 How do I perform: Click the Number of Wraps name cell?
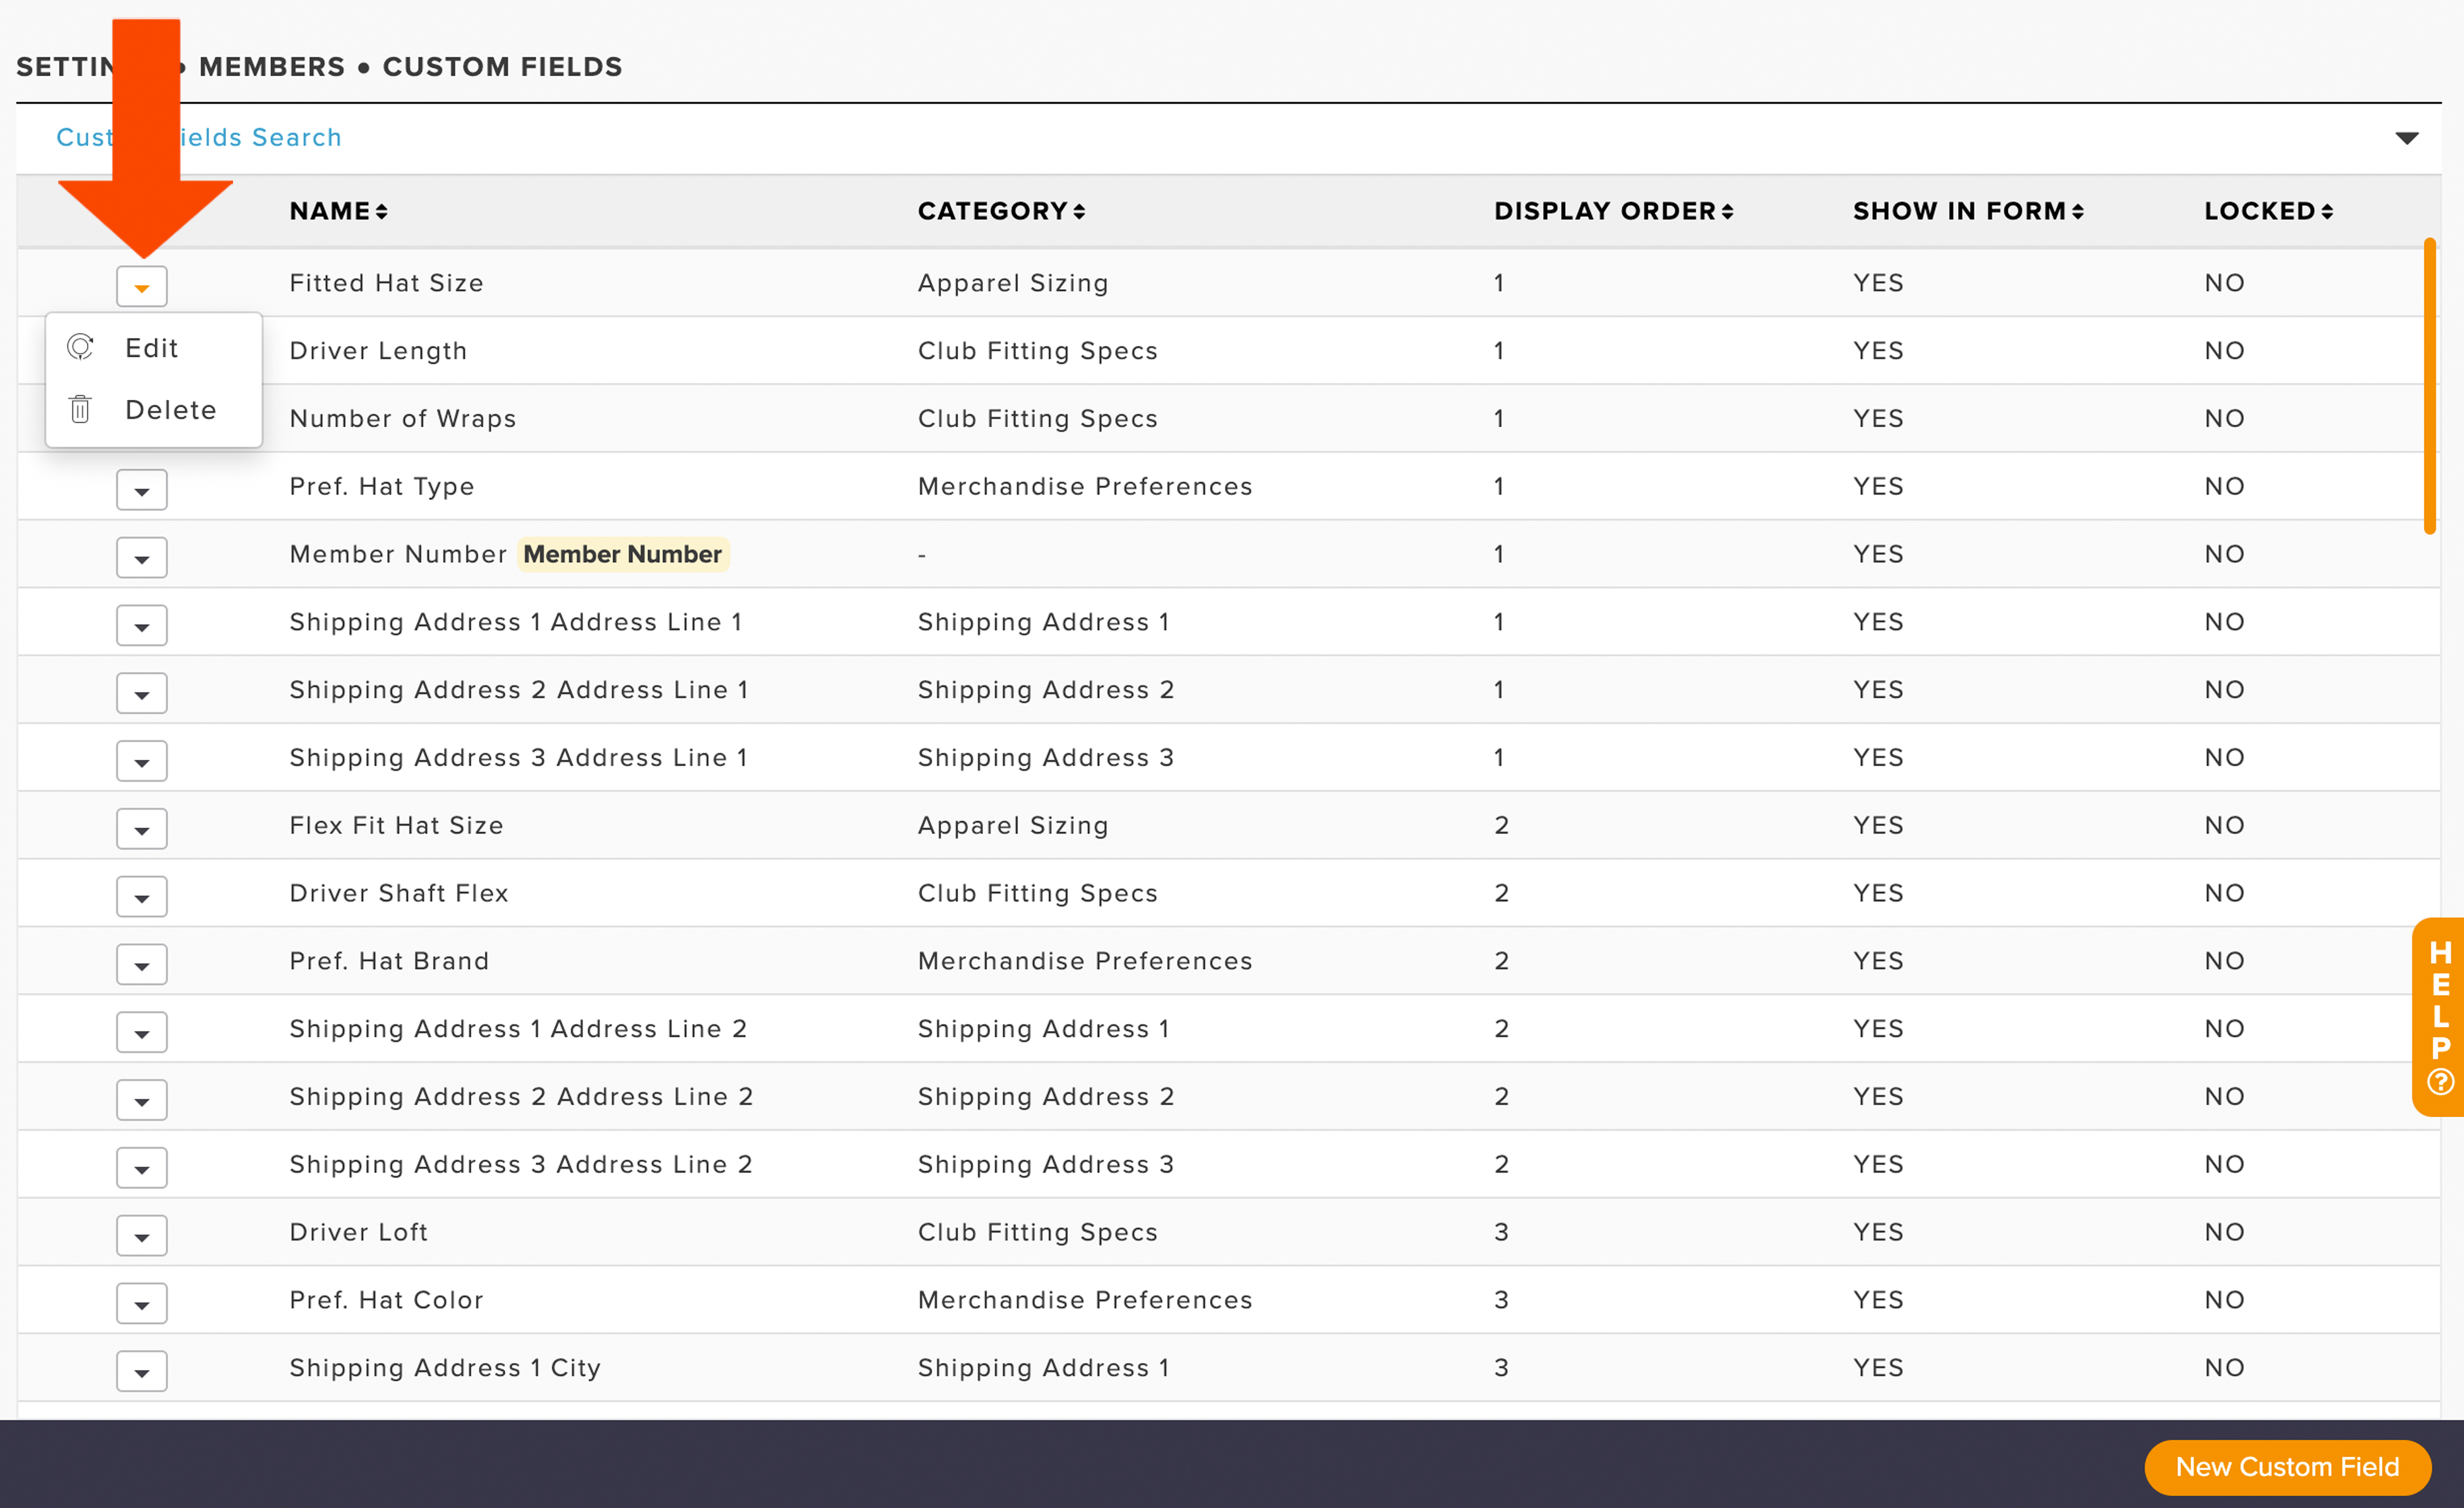[x=402, y=418]
